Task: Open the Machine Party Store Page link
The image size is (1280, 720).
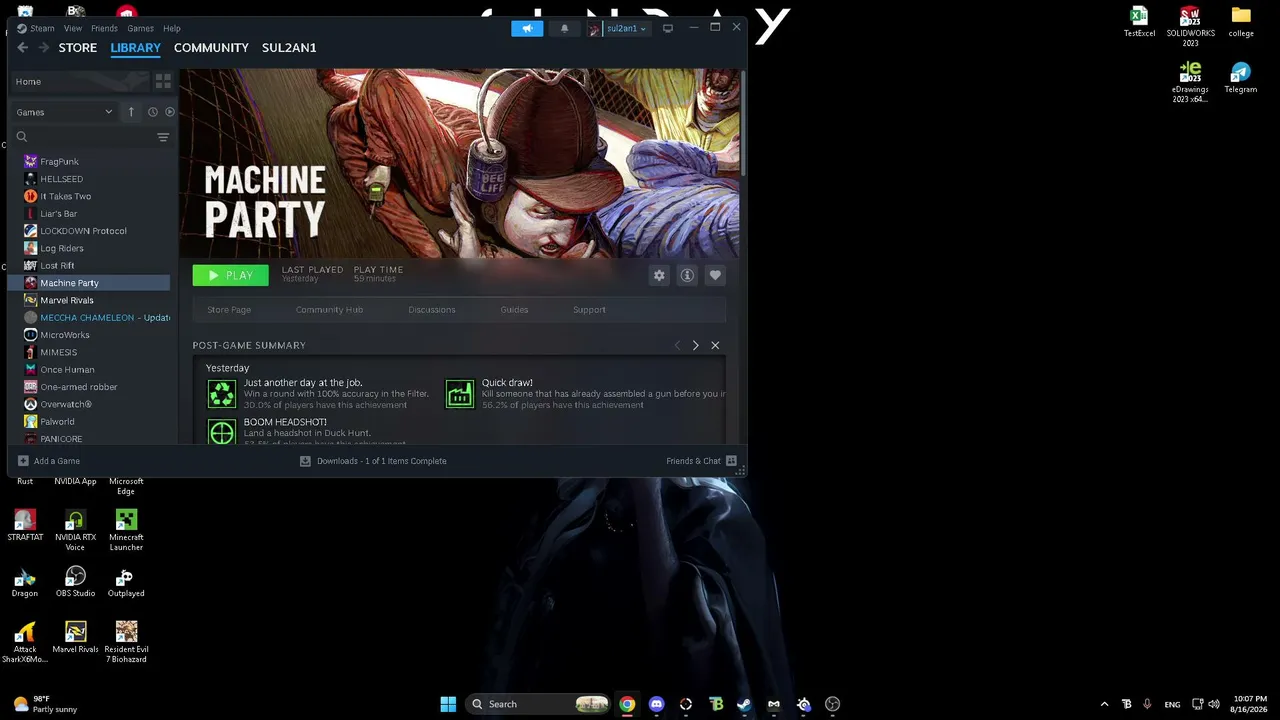Action: pos(229,310)
